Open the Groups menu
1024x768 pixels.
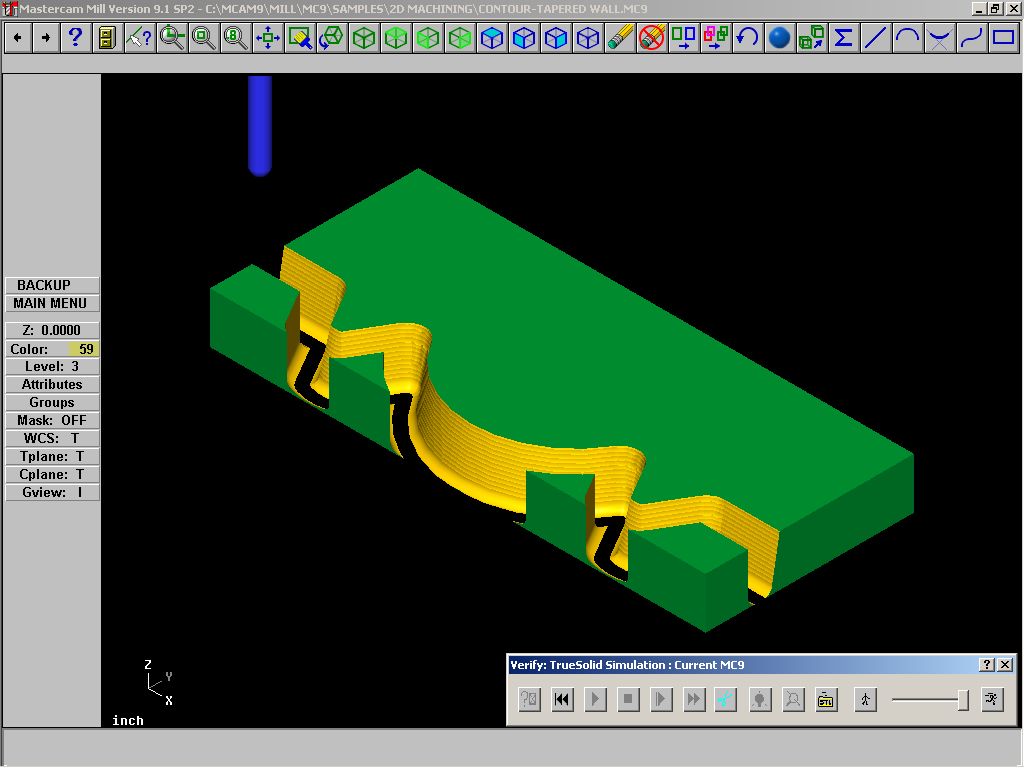click(52, 403)
